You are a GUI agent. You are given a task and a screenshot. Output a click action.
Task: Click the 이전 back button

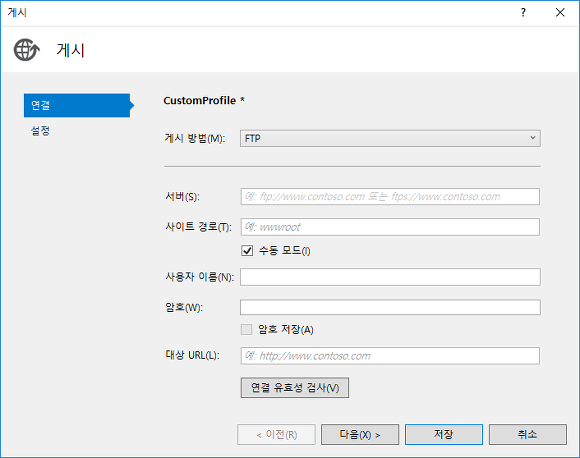coord(276,434)
